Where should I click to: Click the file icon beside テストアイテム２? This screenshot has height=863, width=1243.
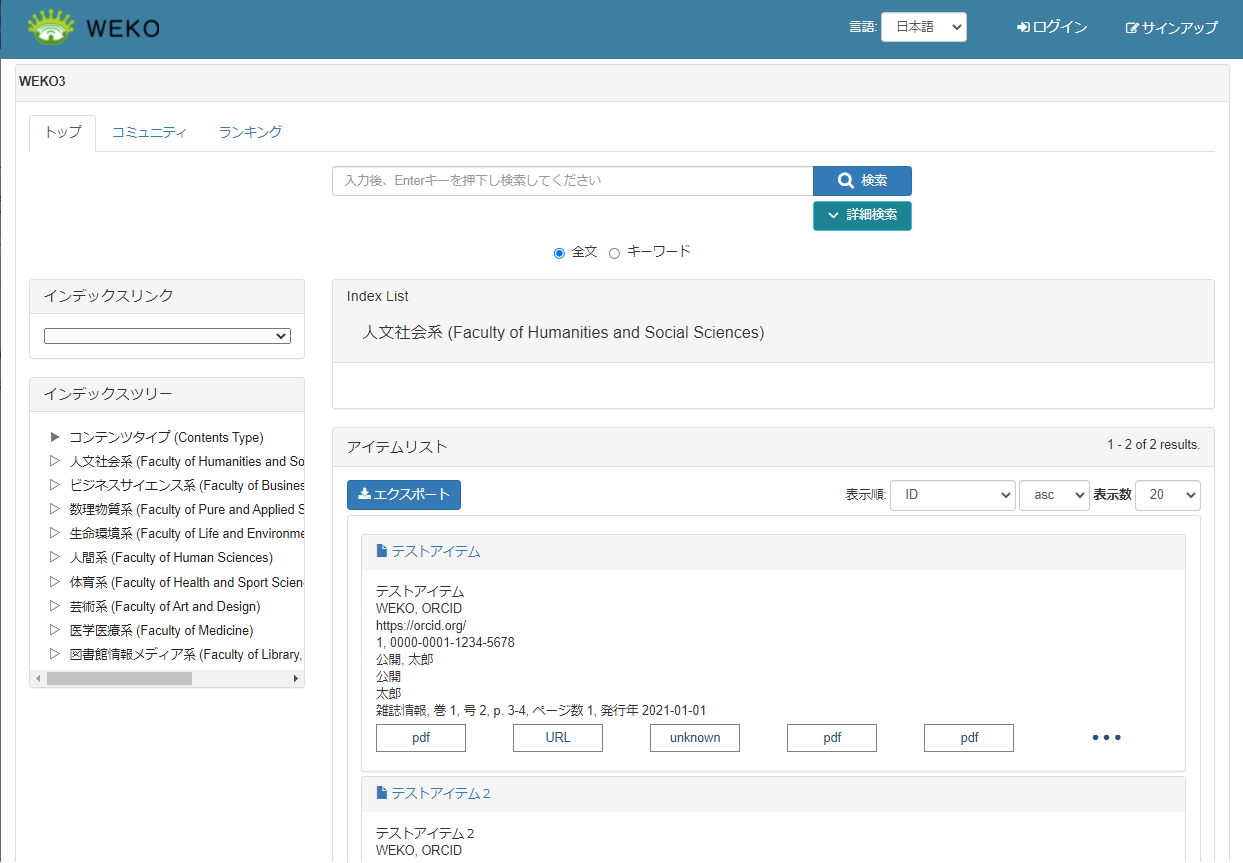tap(381, 793)
